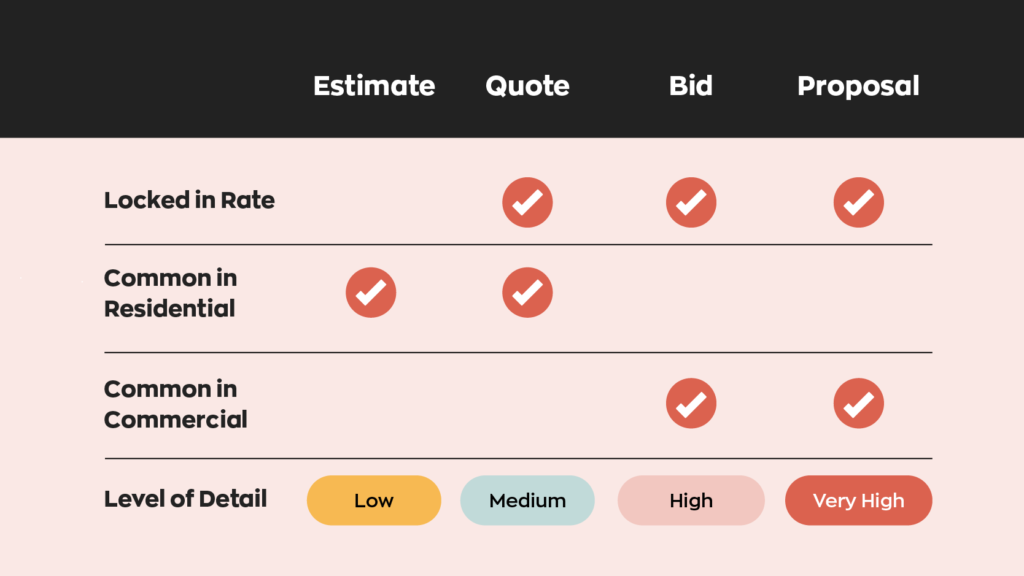Select the red Very High detail pill
This screenshot has height=576, width=1024.
(x=858, y=500)
